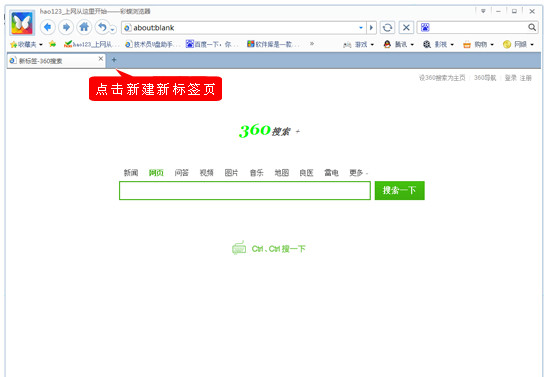Open the 网银 online banking dropdown
Screen dimensions: 547x377
pyautogui.click(x=518, y=45)
